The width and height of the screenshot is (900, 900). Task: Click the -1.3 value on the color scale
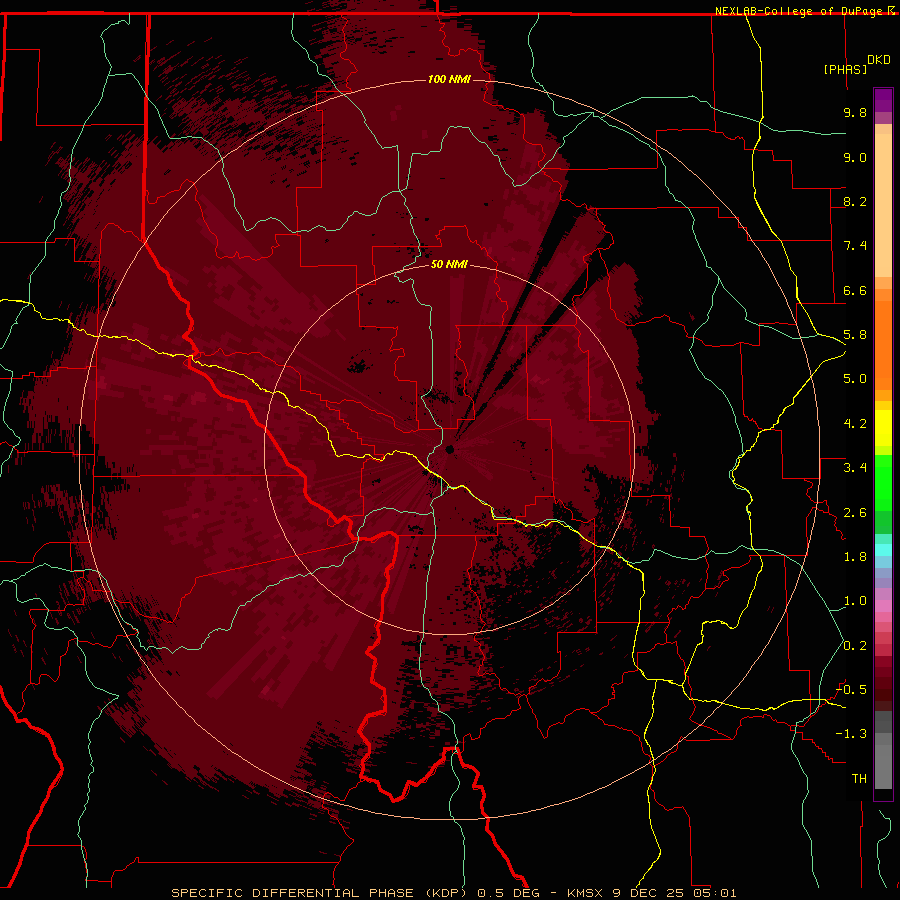click(851, 734)
